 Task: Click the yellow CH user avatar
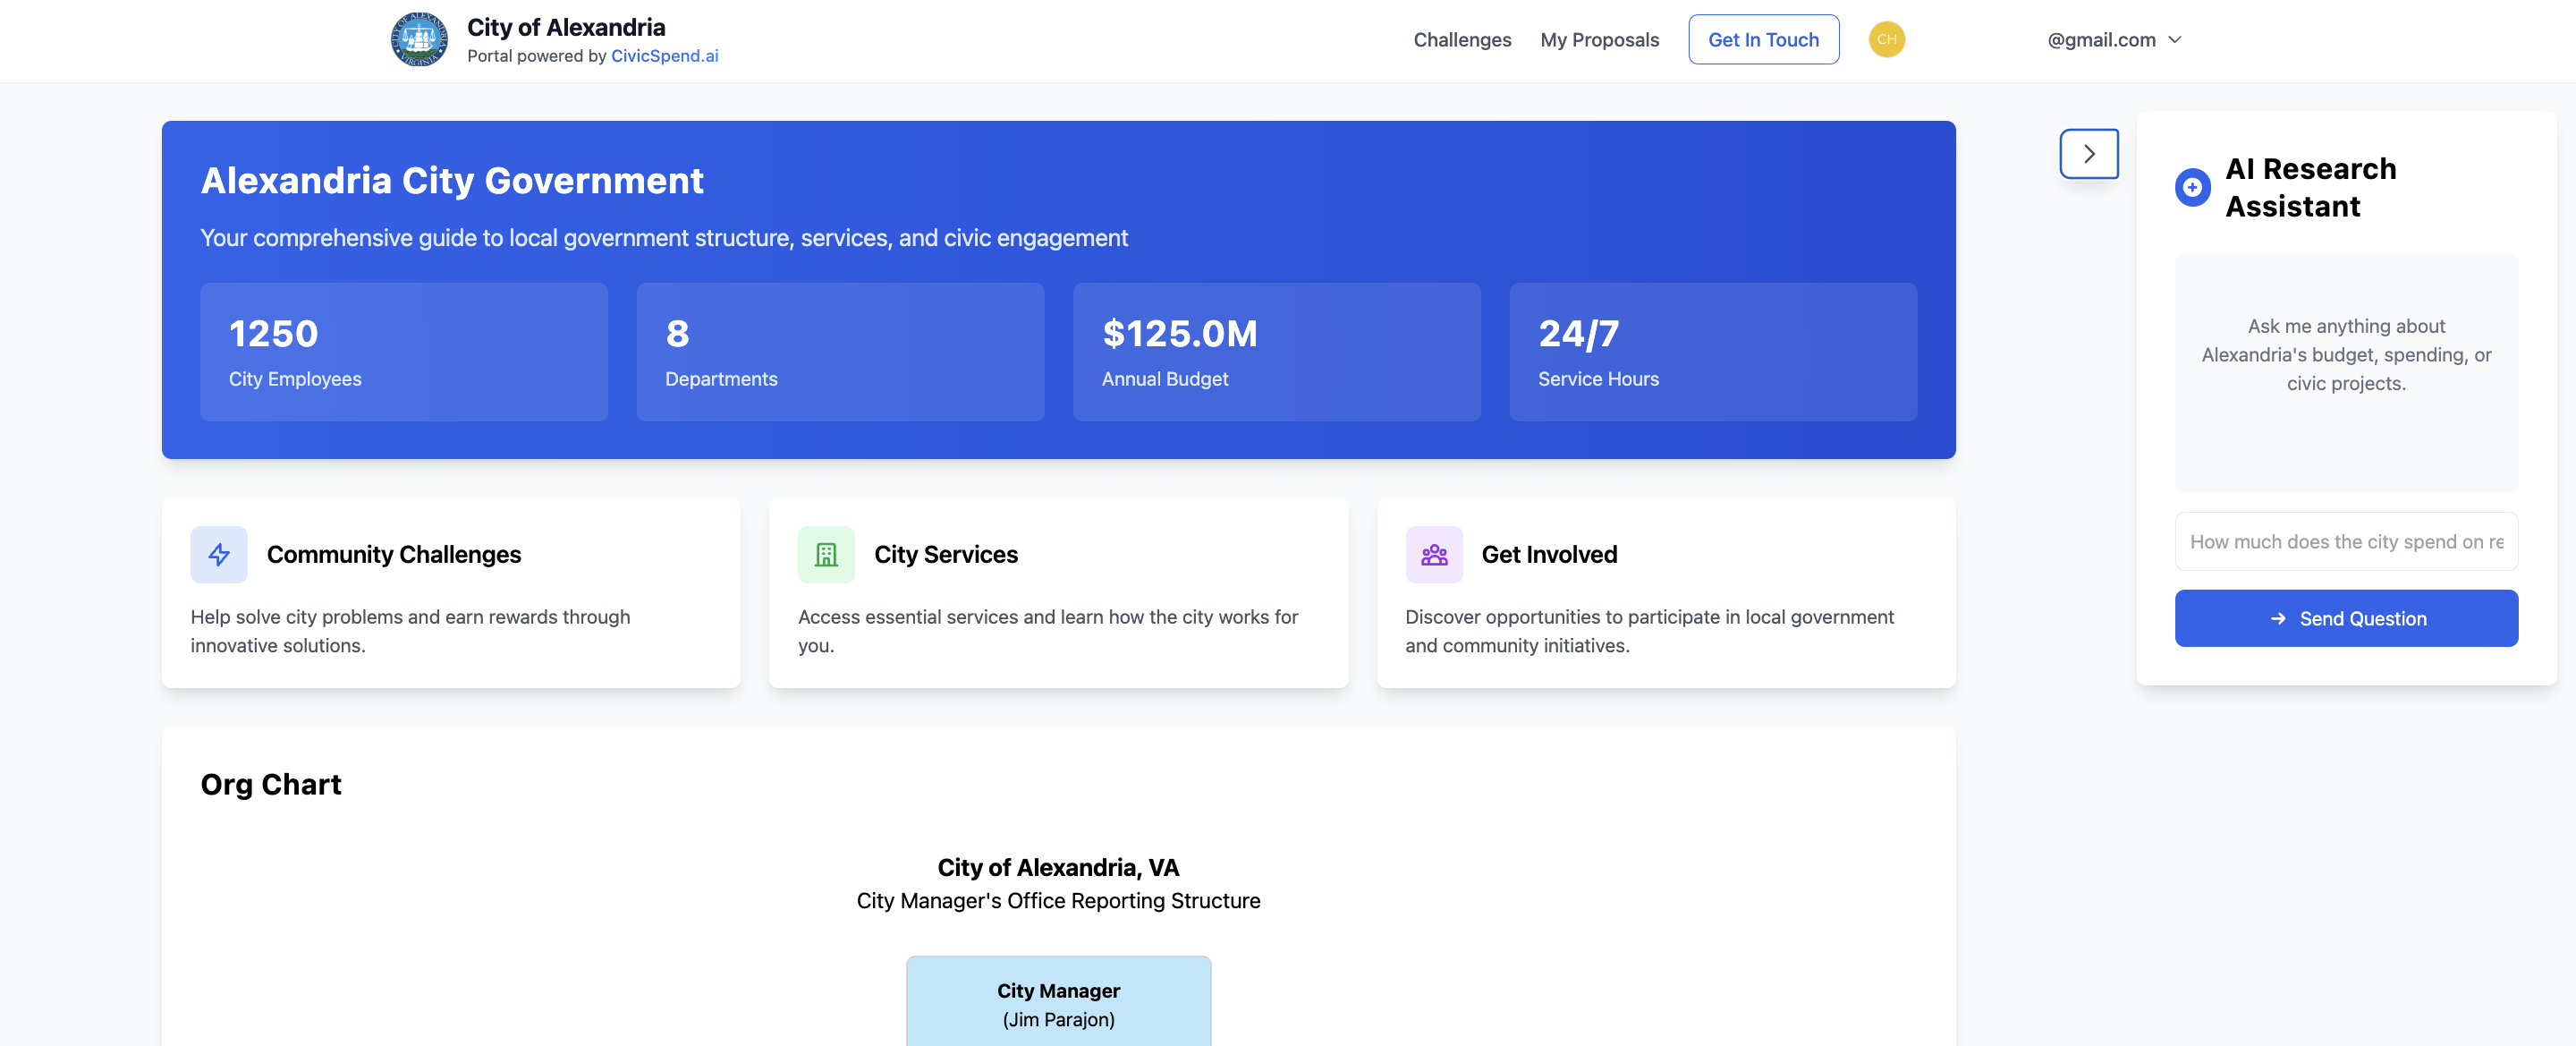[1886, 40]
